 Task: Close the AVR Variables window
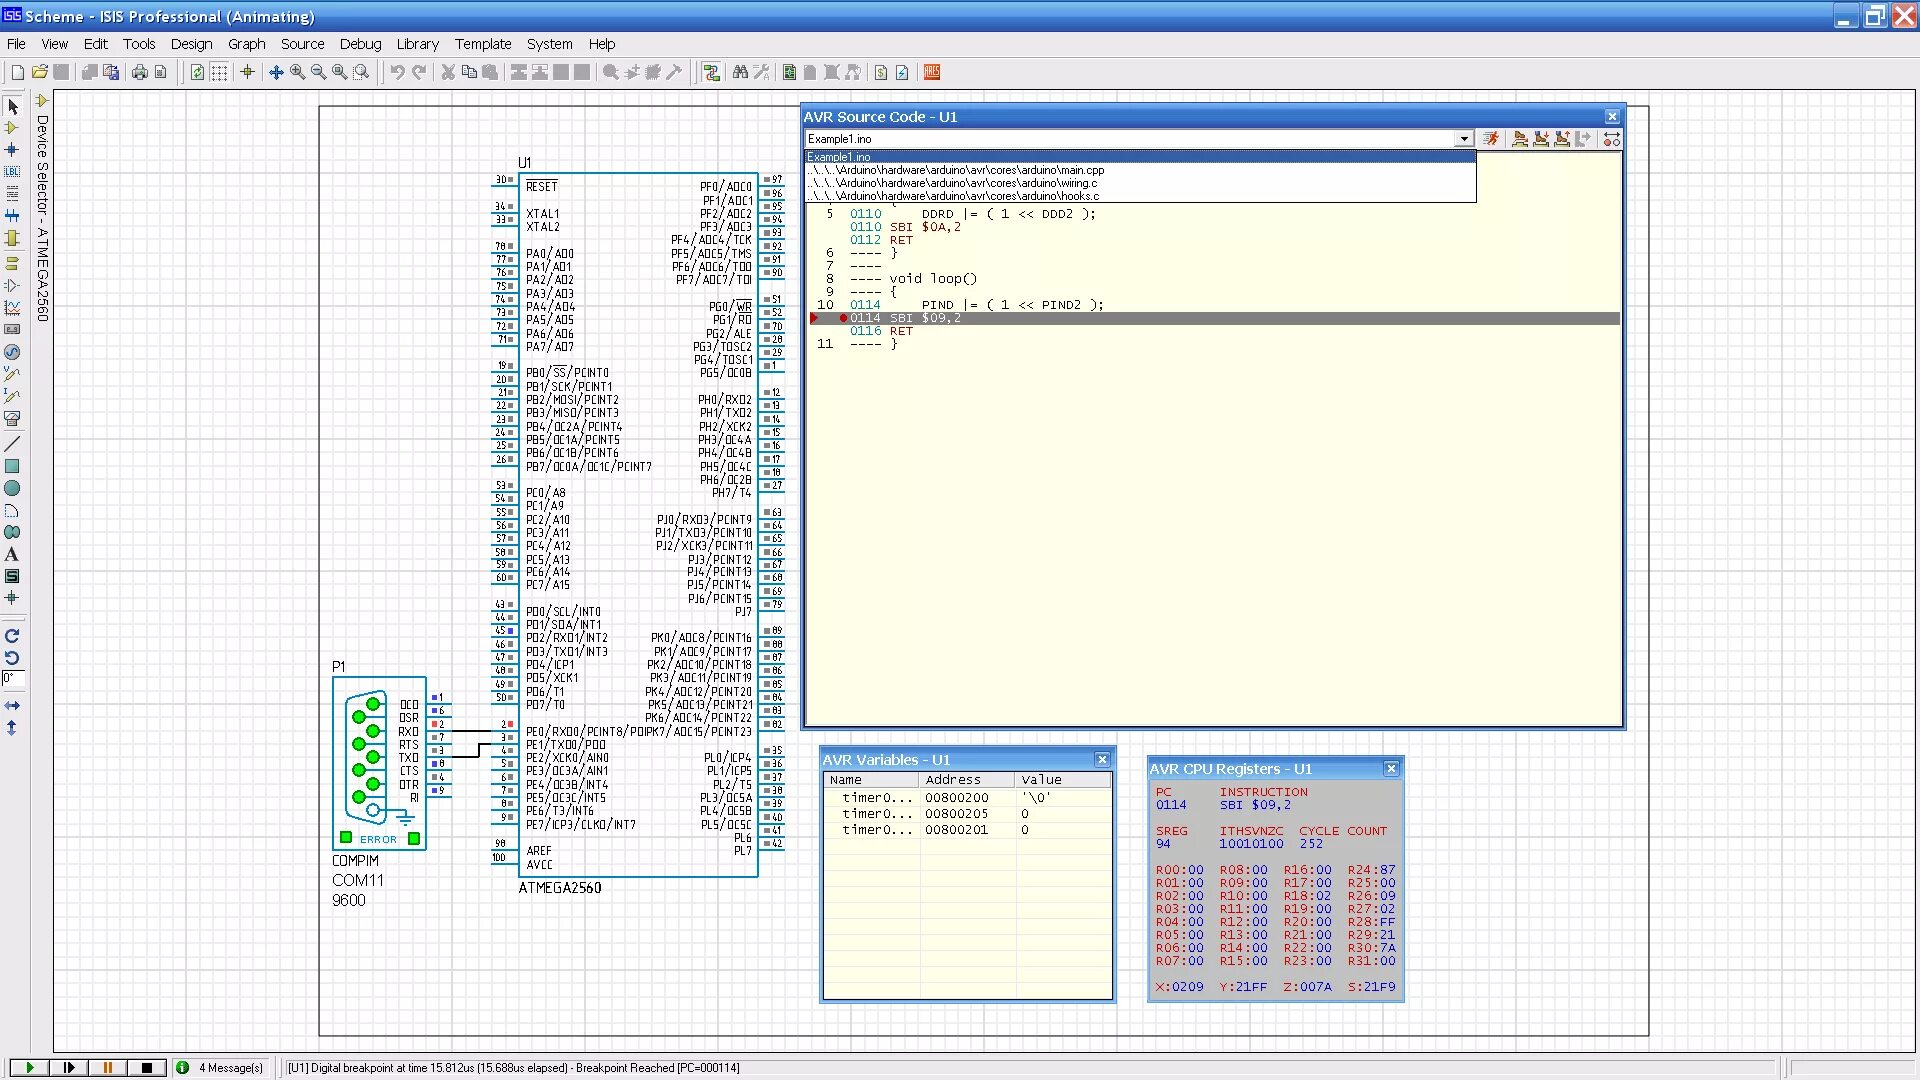tap(1102, 760)
